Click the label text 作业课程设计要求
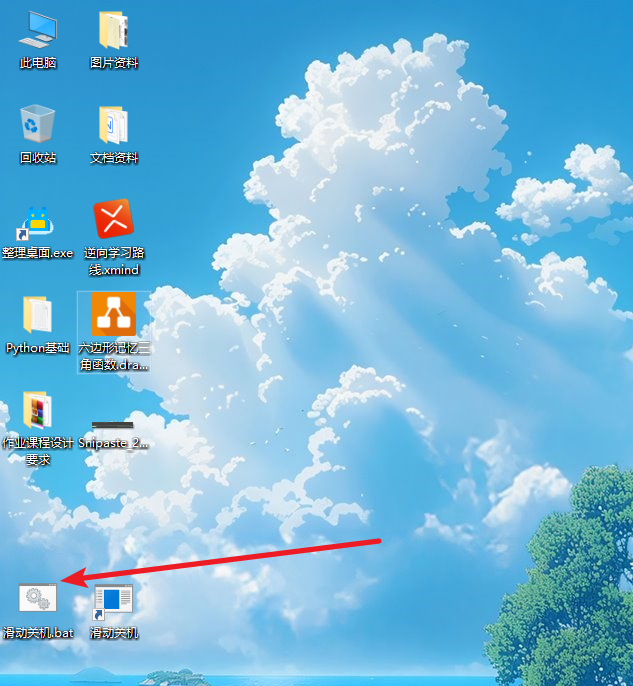The height and width of the screenshot is (686, 633). pos(38,451)
